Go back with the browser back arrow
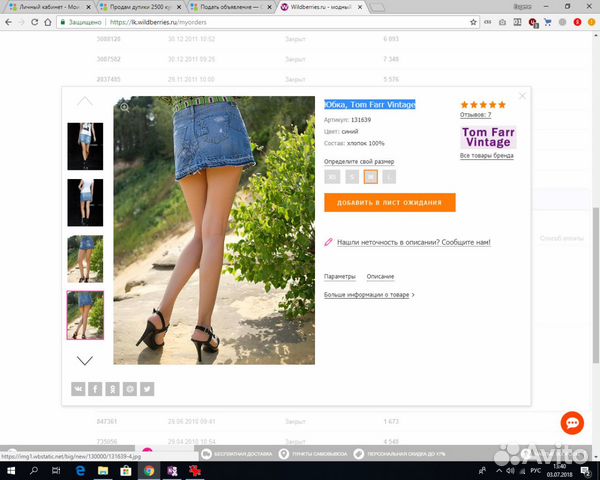600x480 pixels. 8,22
